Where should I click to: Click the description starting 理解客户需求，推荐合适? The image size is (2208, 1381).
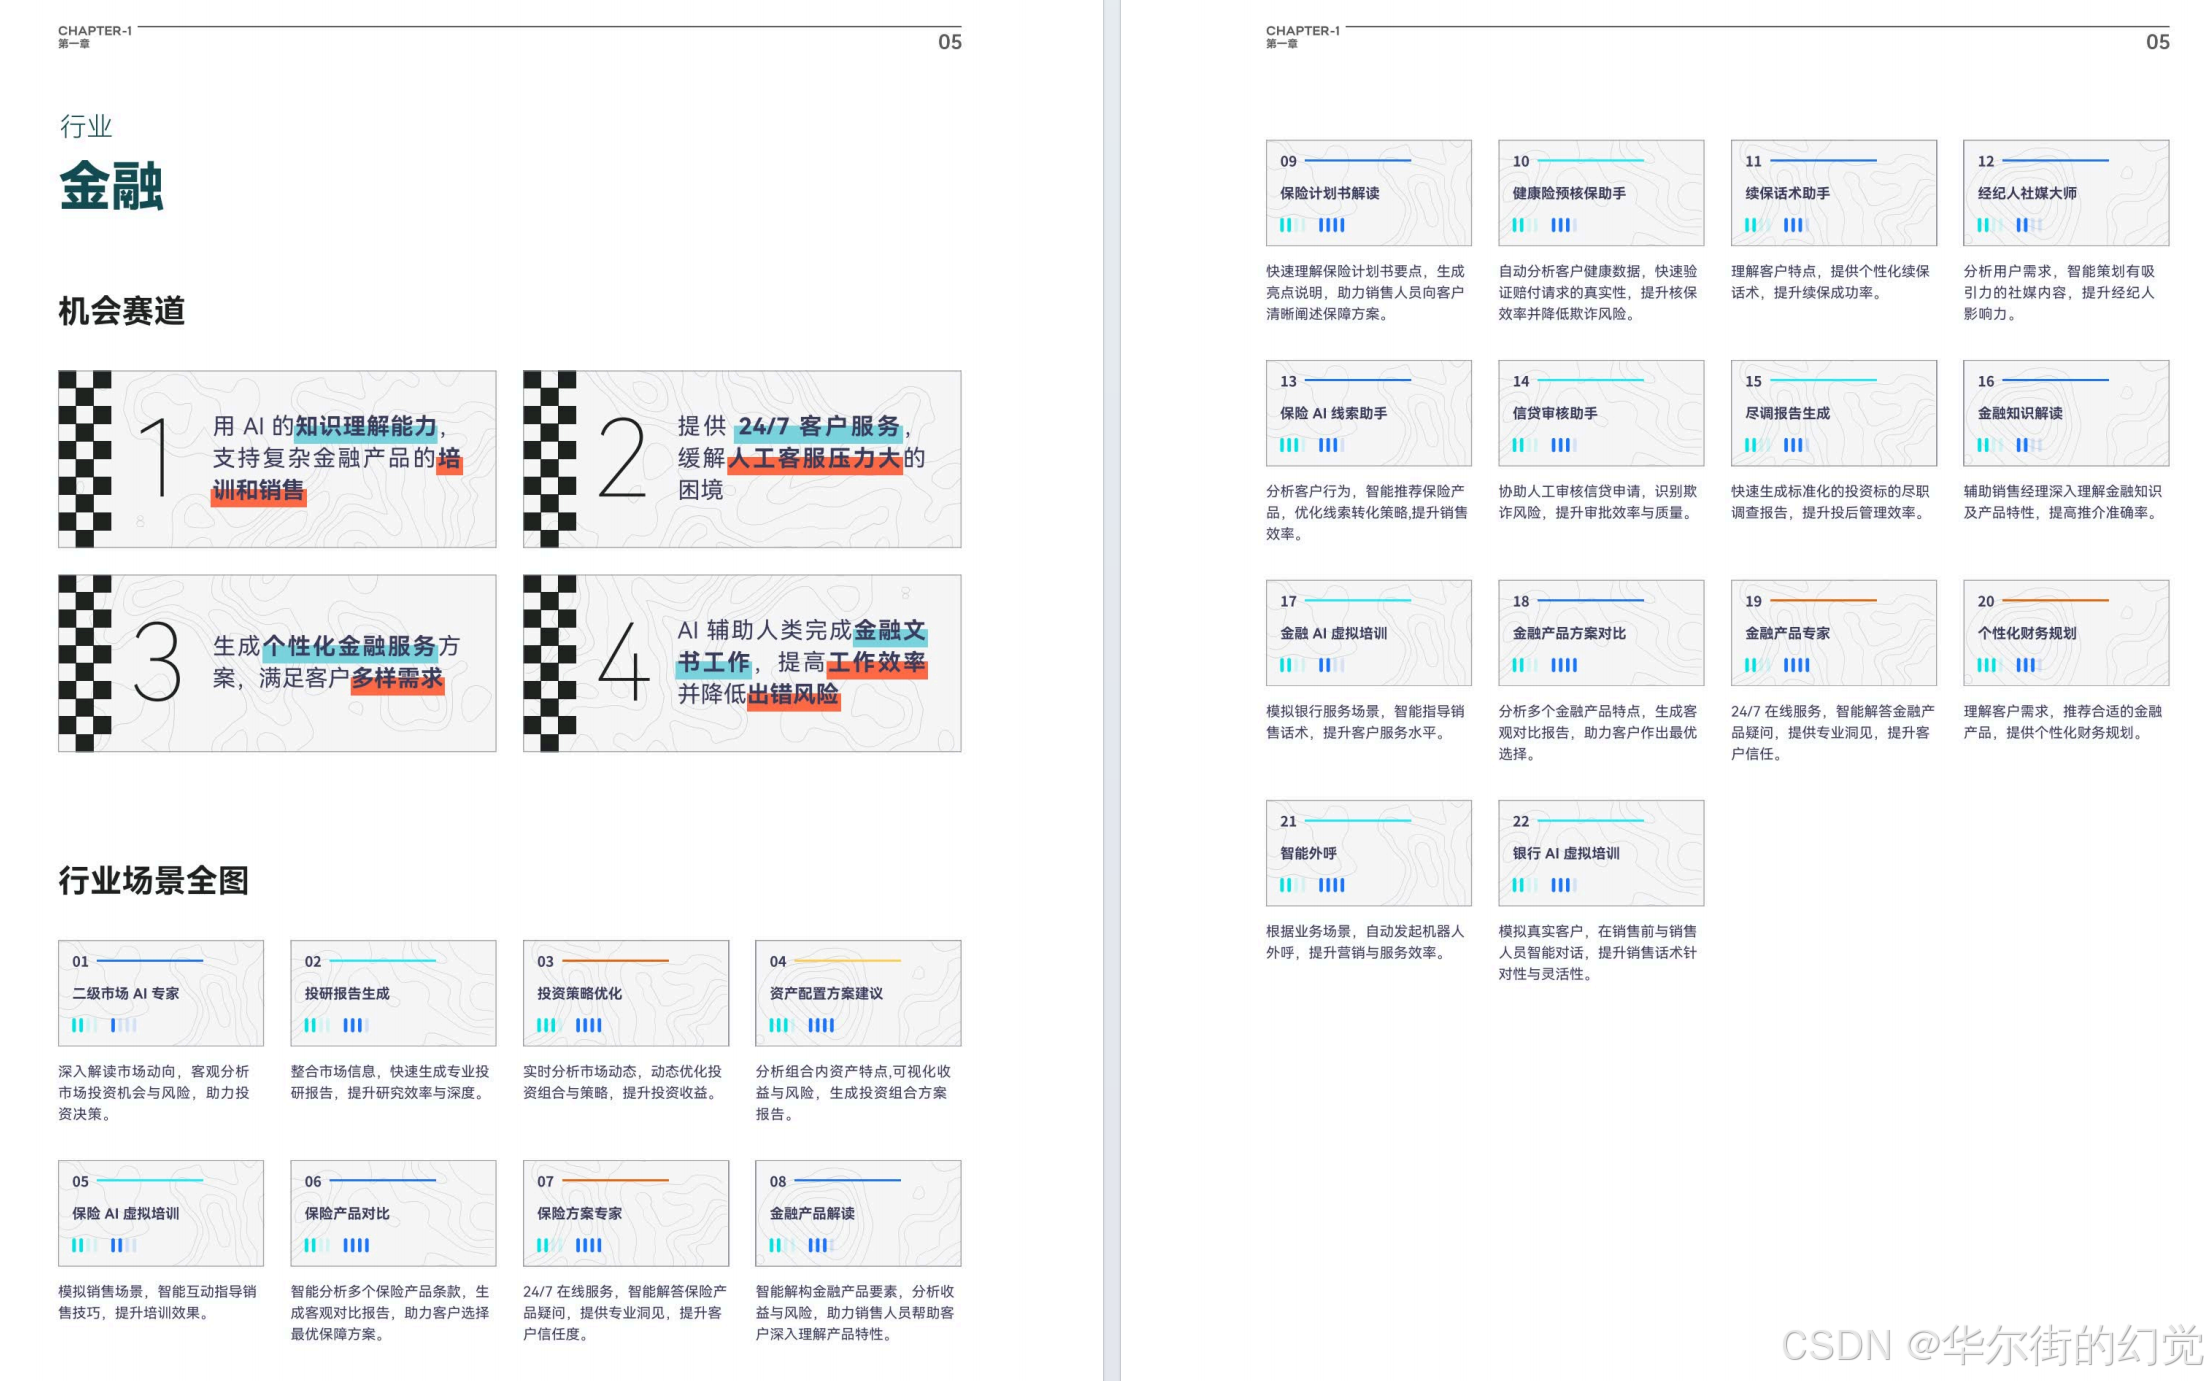(x=2063, y=722)
